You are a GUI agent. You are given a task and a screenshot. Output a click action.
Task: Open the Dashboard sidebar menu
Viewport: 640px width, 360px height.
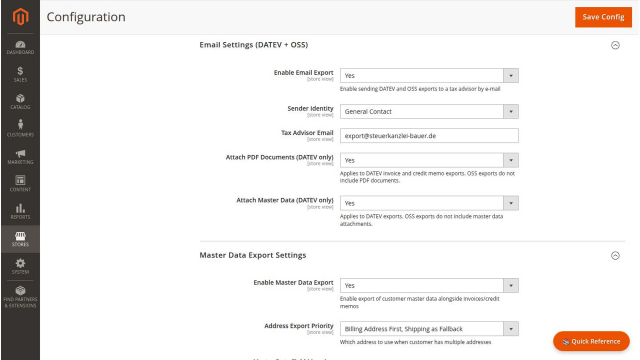pyautogui.click(x=20, y=48)
